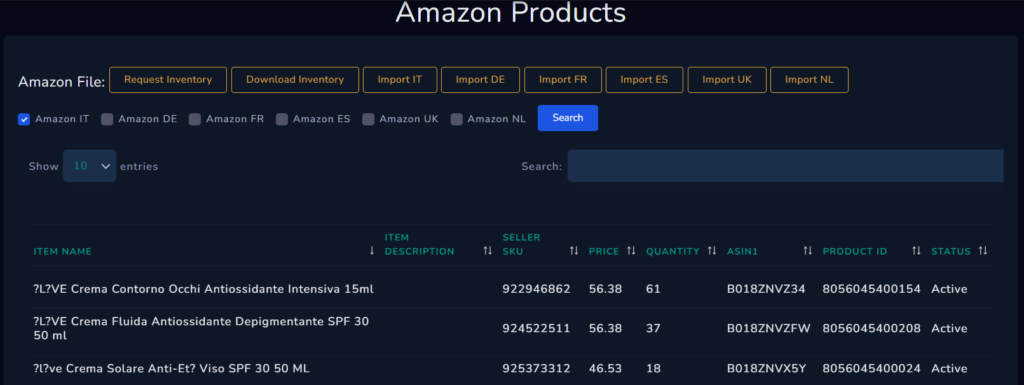Click ASIN B018ZNVZFW
The height and width of the screenshot is (385, 1024).
pyautogui.click(x=769, y=328)
